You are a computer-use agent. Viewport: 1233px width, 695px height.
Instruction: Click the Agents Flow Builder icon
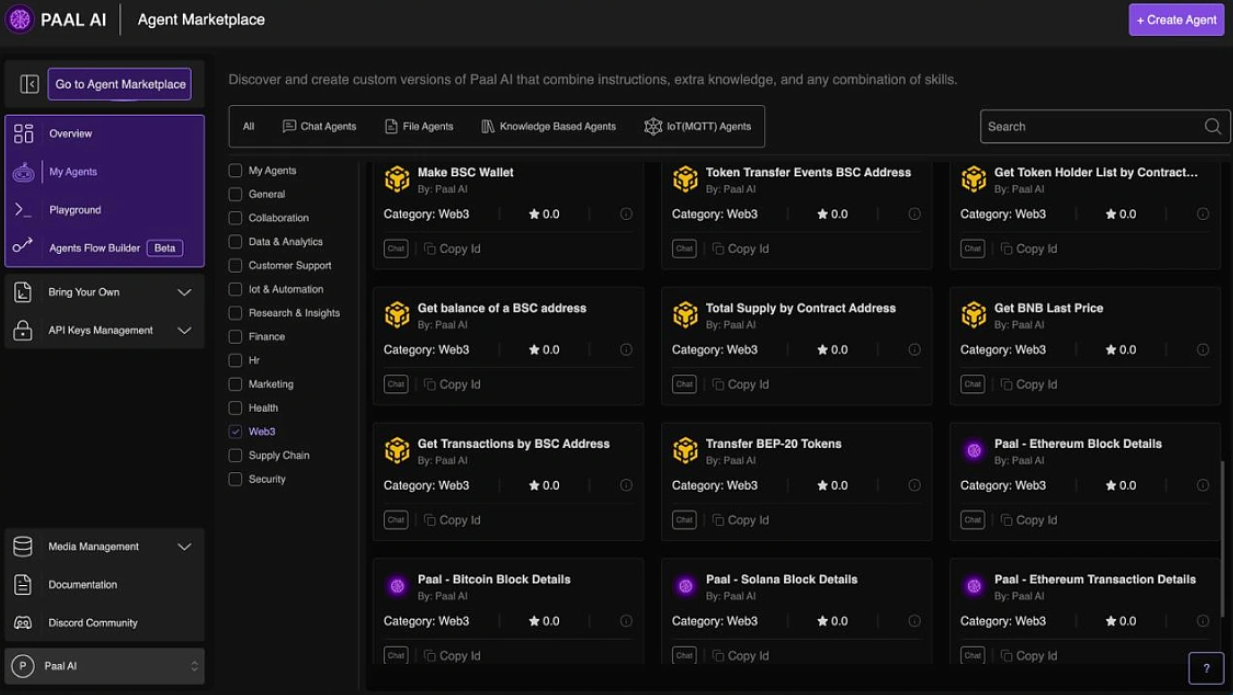coord(23,247)
